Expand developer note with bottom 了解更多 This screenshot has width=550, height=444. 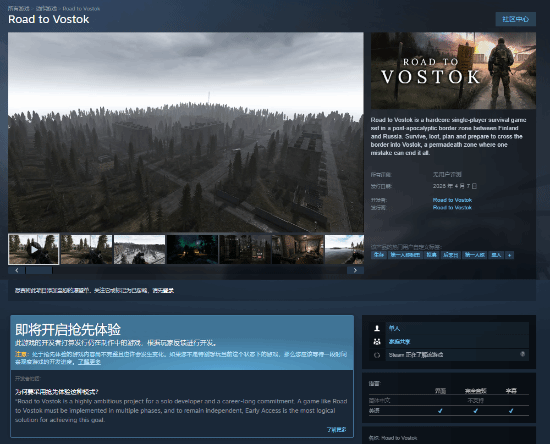pos(336,430)
